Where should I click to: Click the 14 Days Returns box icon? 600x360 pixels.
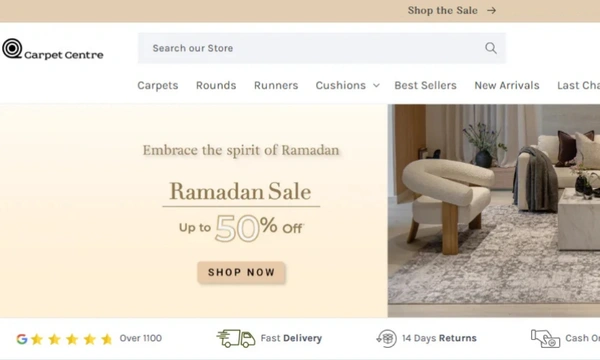pos(386,338)
